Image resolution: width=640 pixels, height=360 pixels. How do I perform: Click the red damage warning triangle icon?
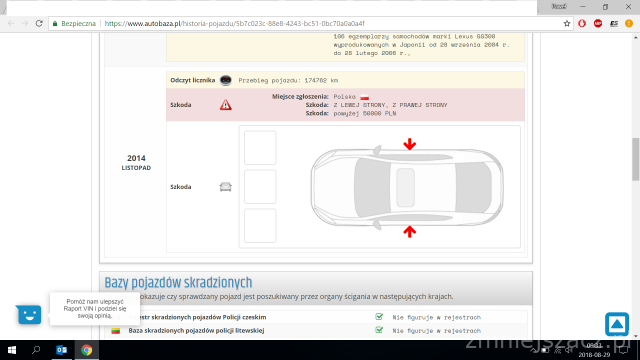[226, 105]
